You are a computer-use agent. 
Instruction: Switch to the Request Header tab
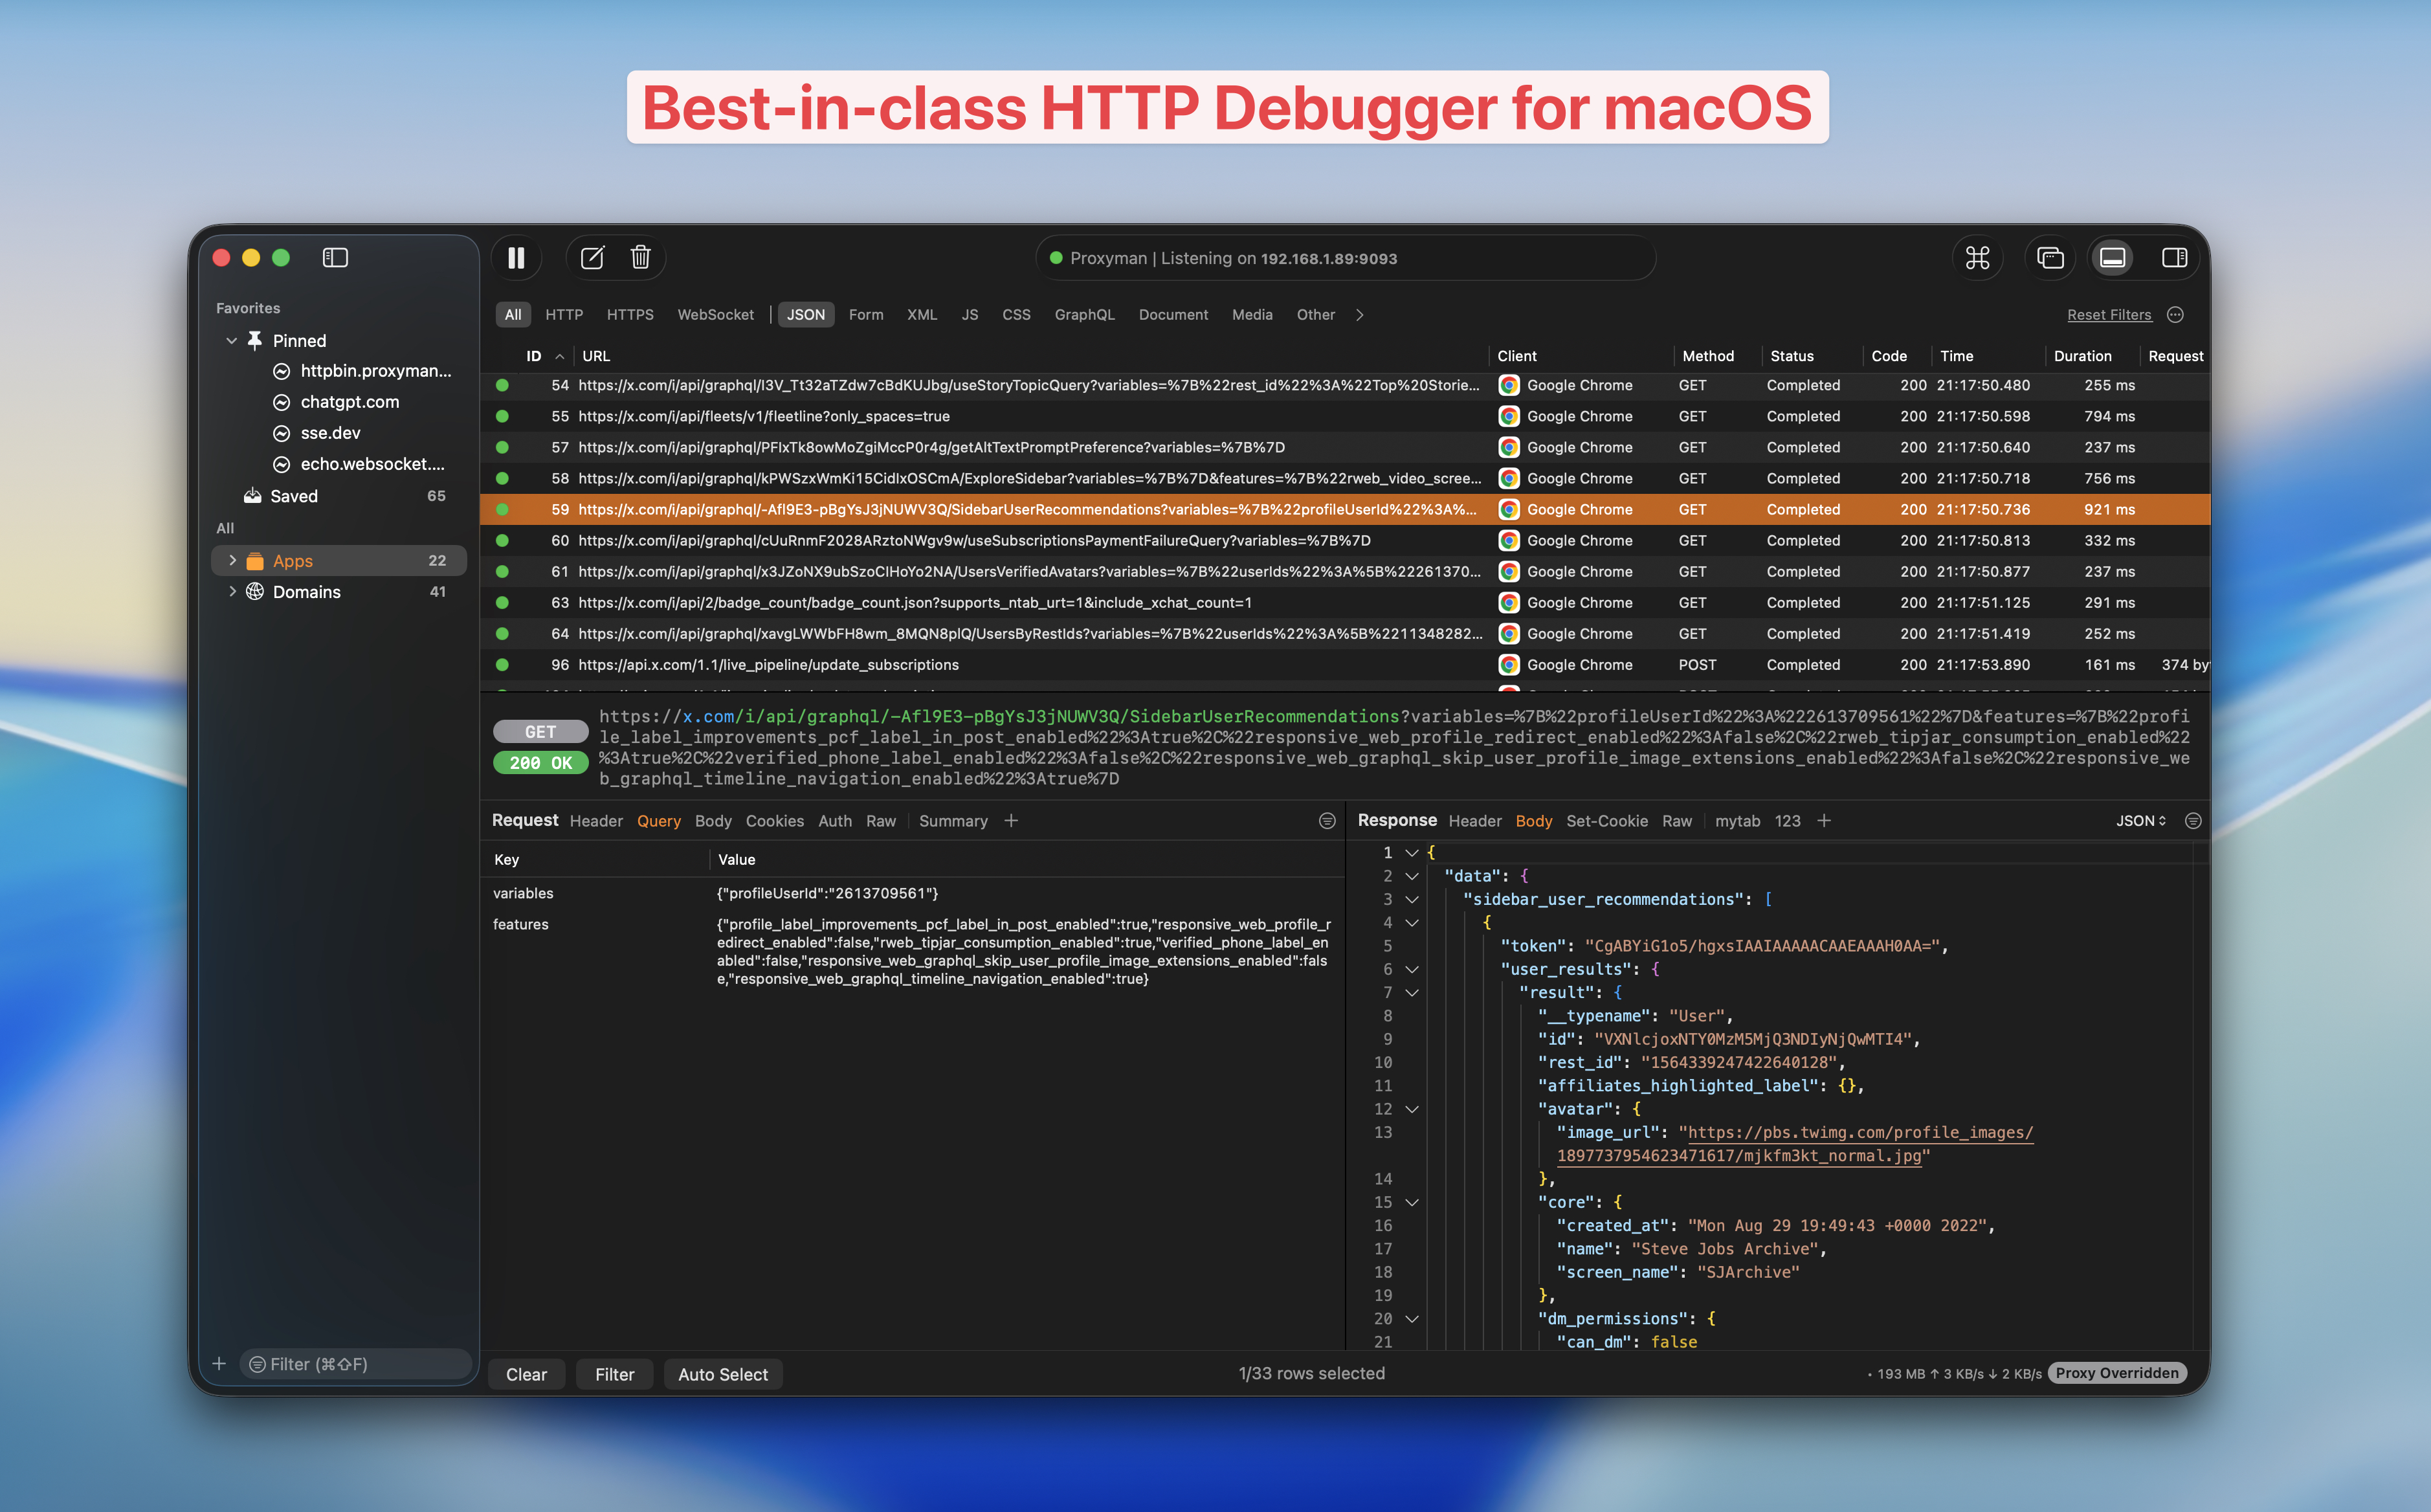click(x=596, y=821)
